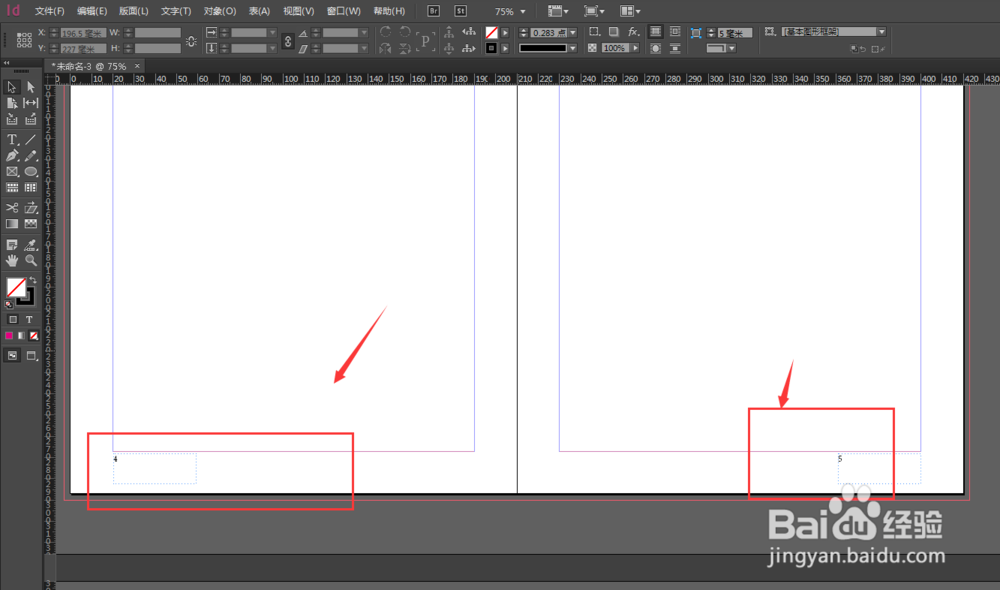
Task: Open the screen mode dropdown in top bar
Action: click(x=594, y=11)
